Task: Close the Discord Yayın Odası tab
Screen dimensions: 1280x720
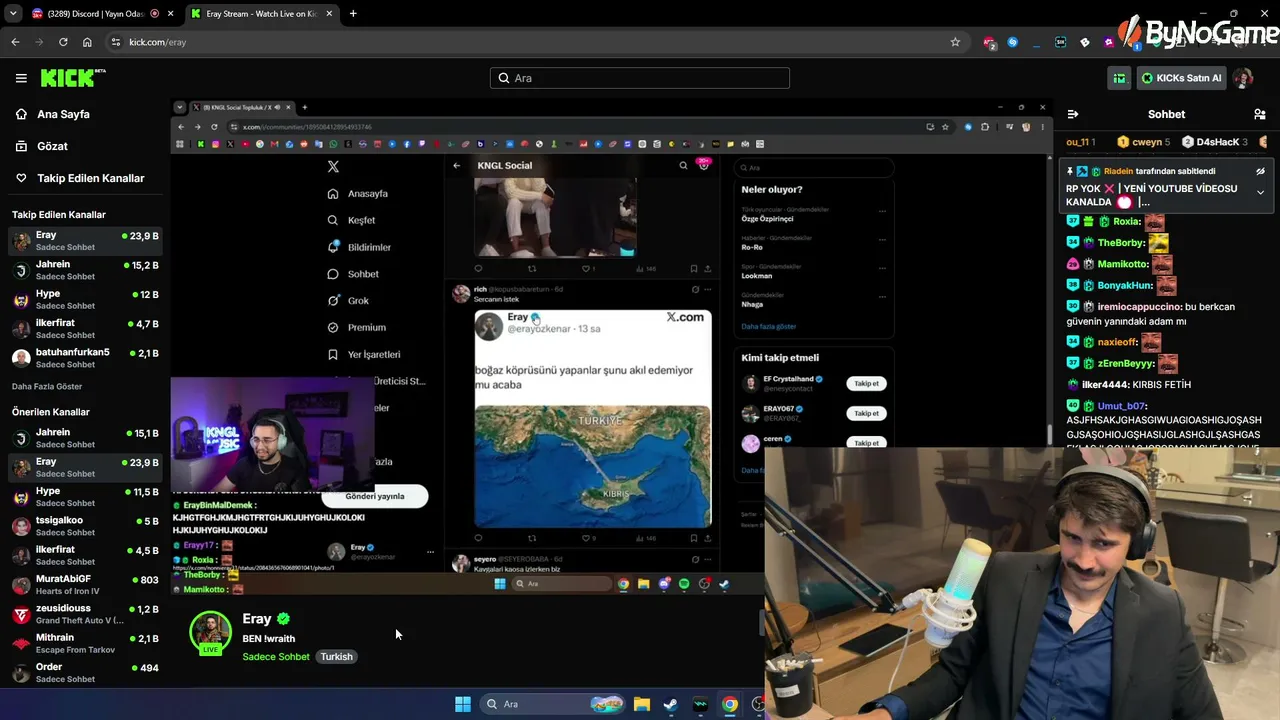Action: click(170, 13)
